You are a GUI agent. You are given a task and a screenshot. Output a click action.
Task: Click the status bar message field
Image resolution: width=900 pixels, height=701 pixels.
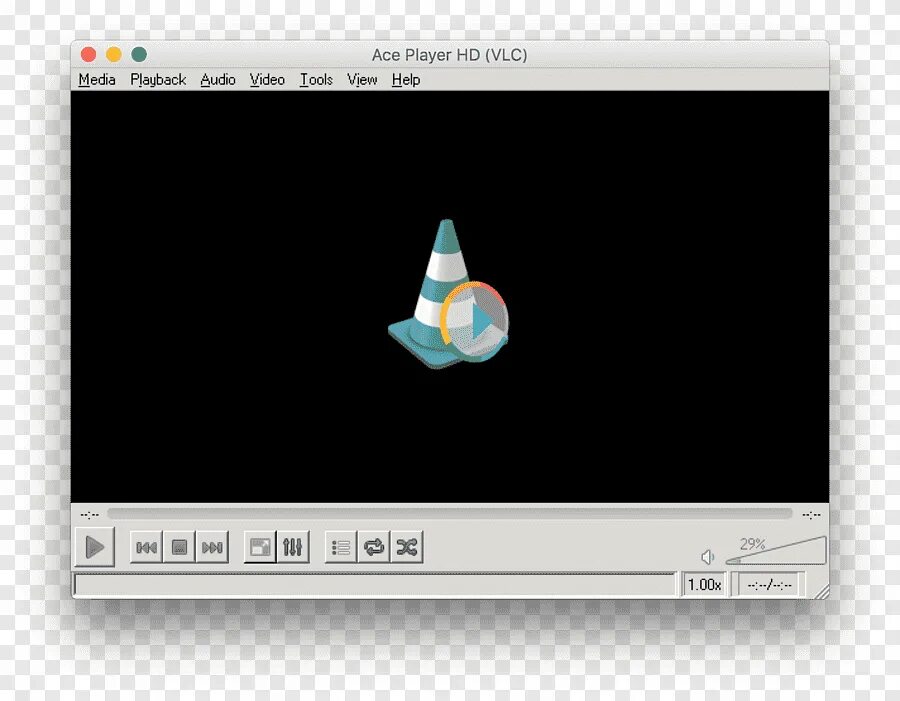pyautogui.click(x=375, y=585)
